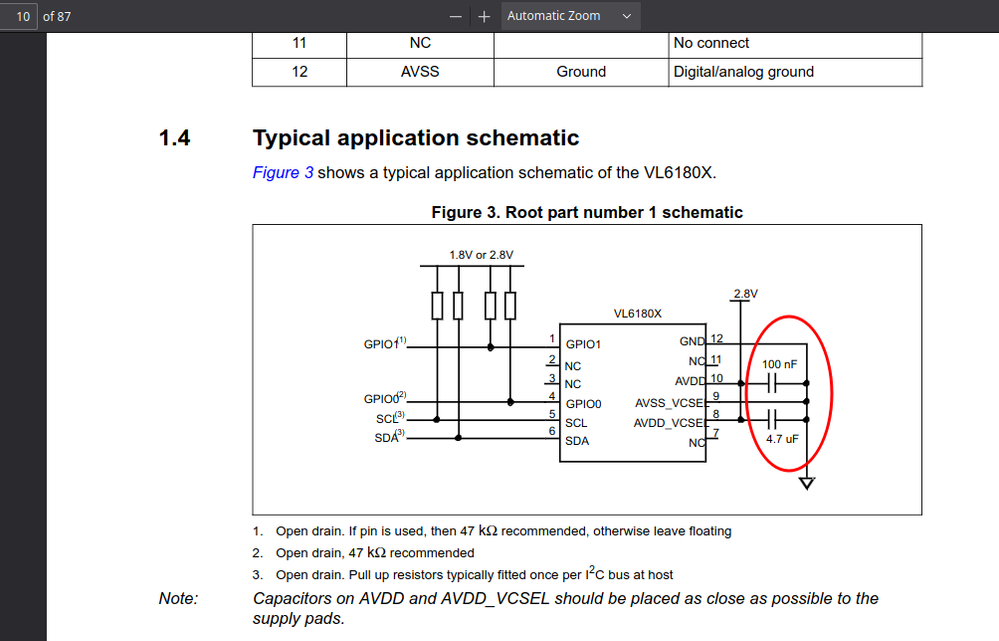
Task: Click the GPIO0 pin label inside chip
Action: tap(583, 404)
